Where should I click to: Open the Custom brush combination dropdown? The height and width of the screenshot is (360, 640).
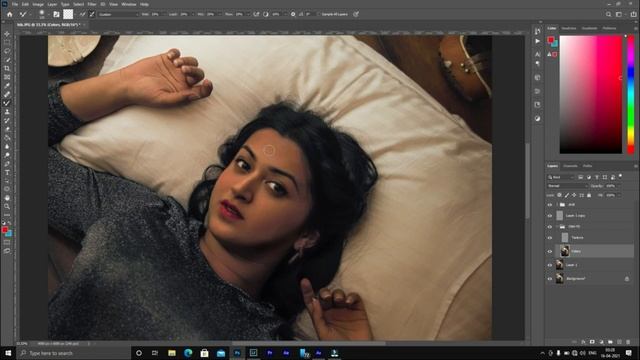[x=118, y=14]
